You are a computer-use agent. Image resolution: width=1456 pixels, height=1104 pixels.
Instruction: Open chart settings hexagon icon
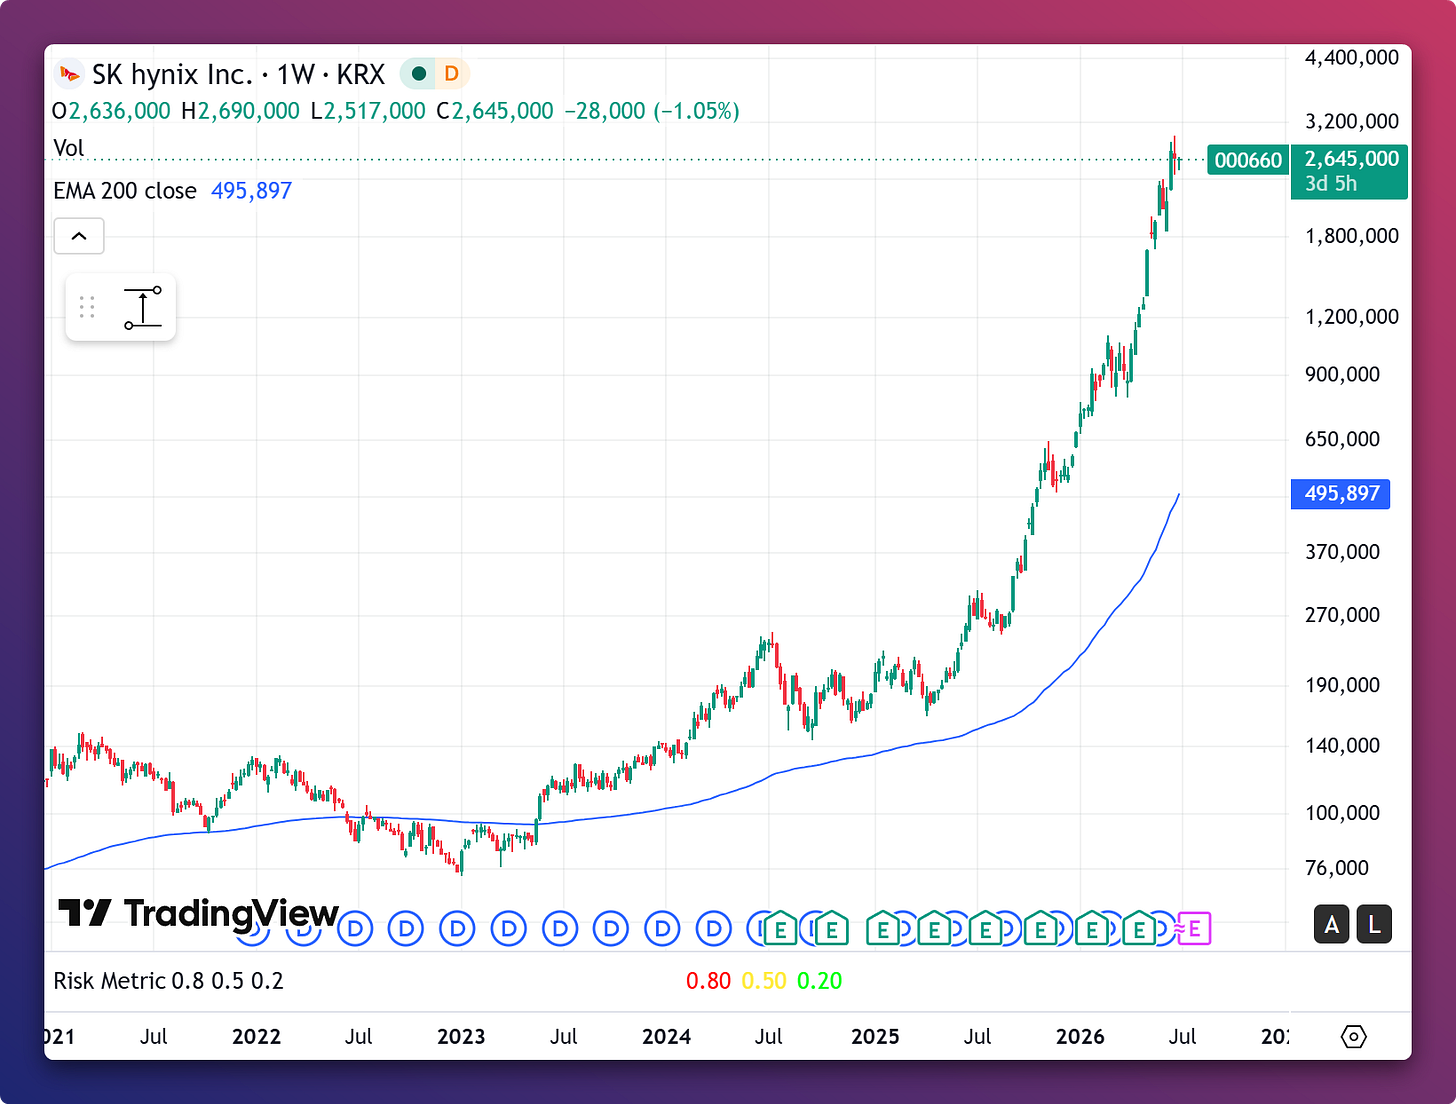click(x=1353, y=1036)
